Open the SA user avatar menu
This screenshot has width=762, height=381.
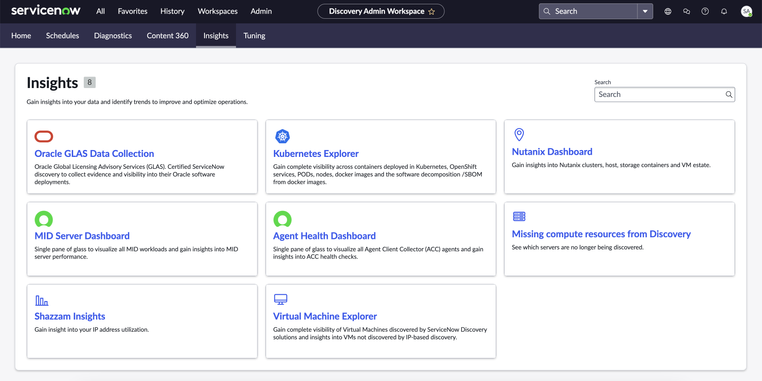[x=746, y=11]
